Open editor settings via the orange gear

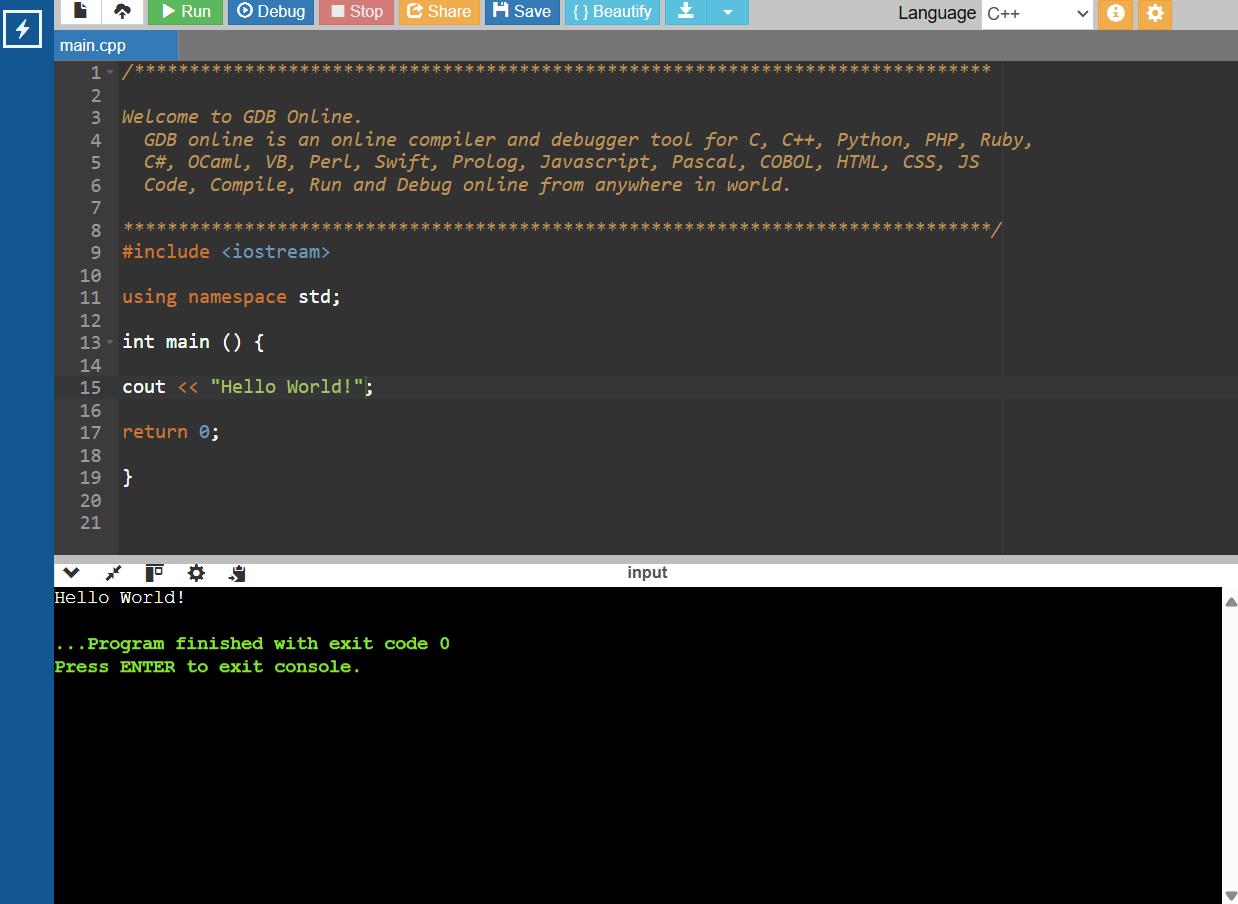1155,13
